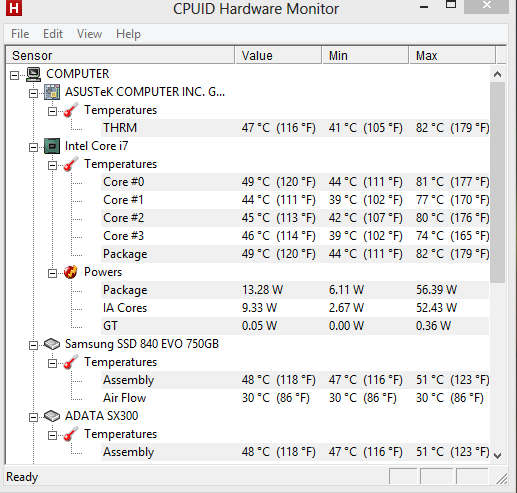Select the Package temperature row

[295, 254]
